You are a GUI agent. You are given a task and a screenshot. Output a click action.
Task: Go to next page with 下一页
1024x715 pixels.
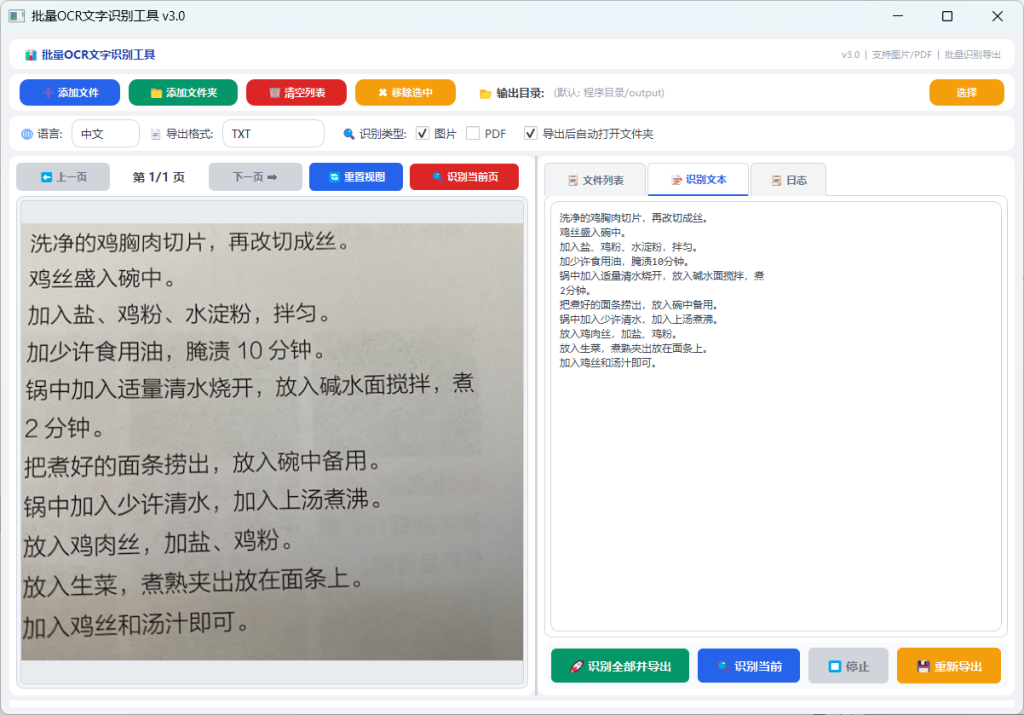(x=255, y=177)
